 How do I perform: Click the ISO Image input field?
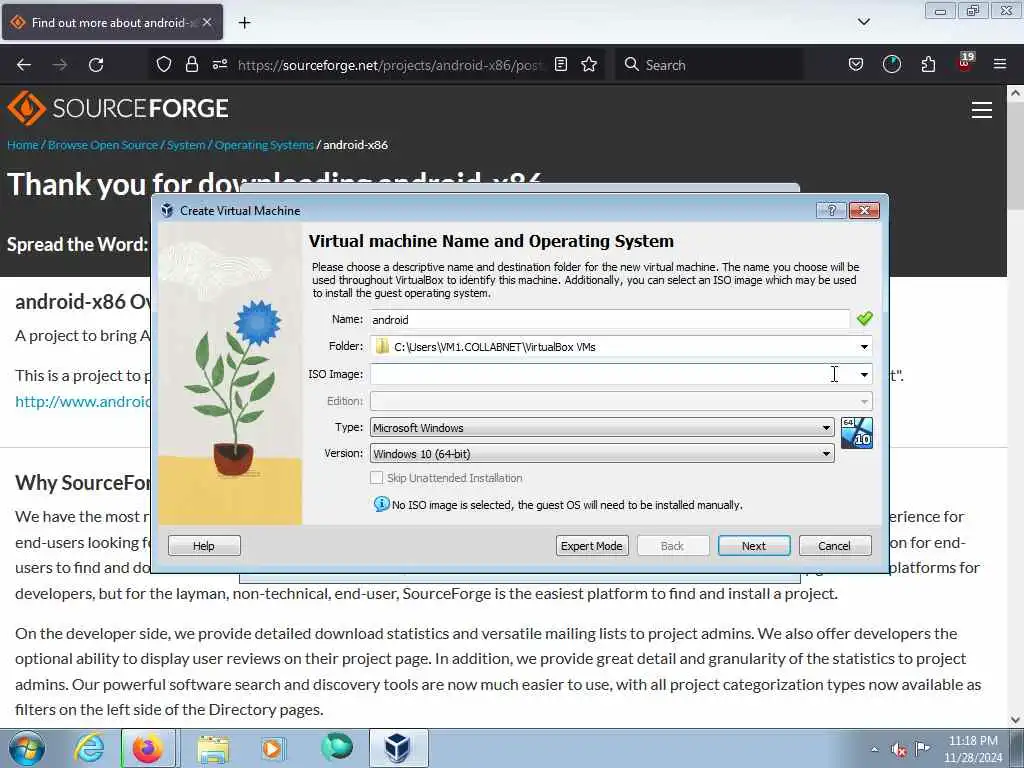pyautogui.click(x=613, y=374)
